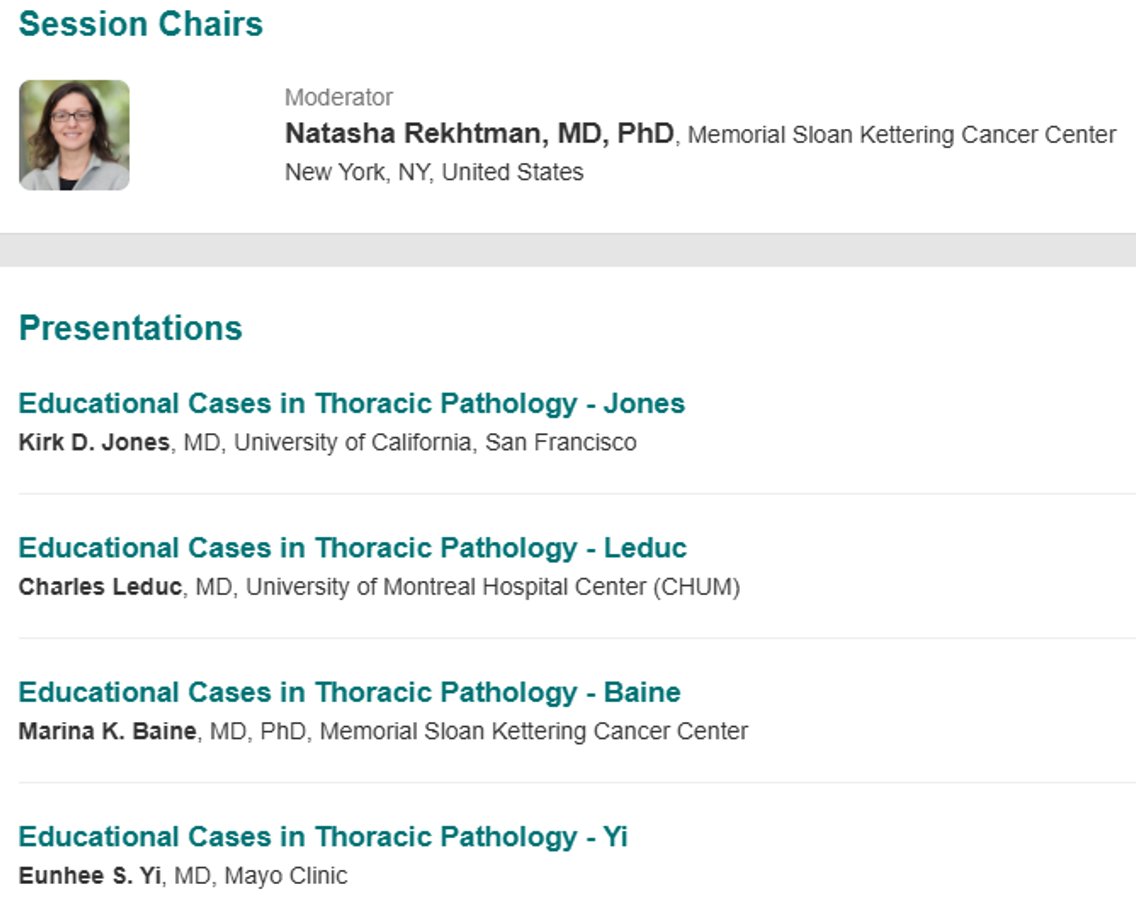
Task: Select presenter name Charles Leduc
Action: point(100,586)
